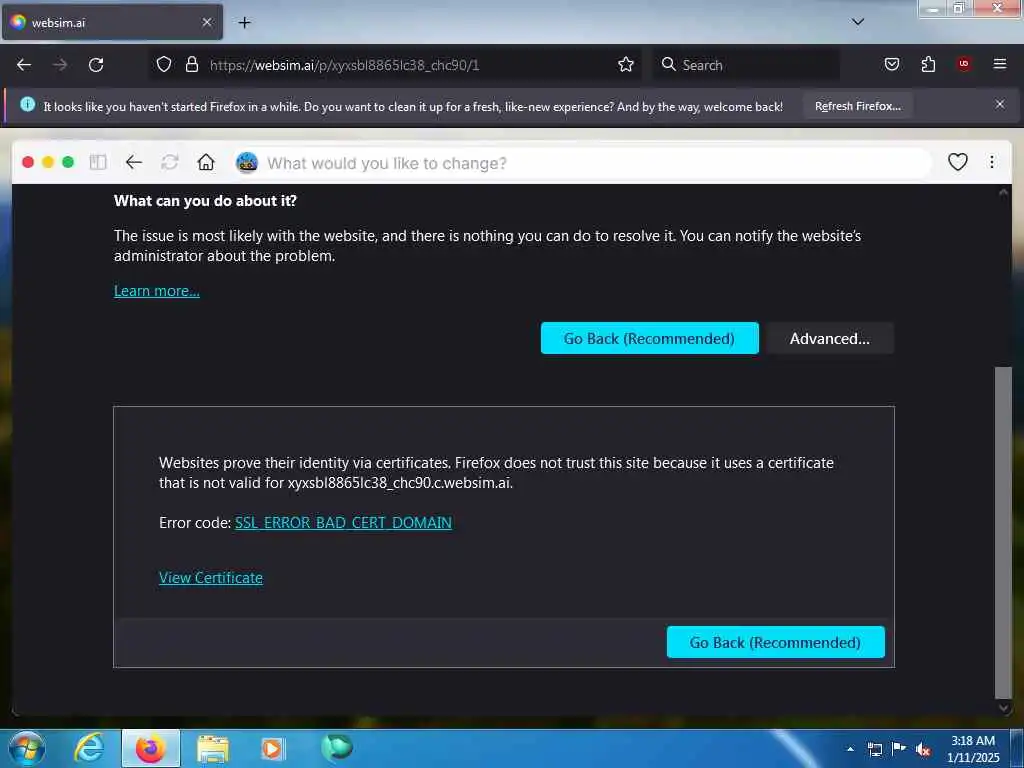Click inside the Firefox Search box
Screen dimensions: 1024x768
(x=746, y=65)
